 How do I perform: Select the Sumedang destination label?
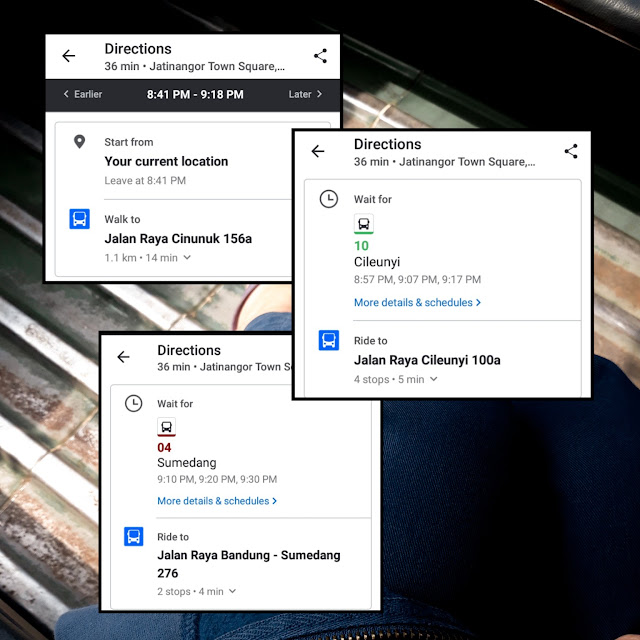pyautogui.click(x=187, y=463)
